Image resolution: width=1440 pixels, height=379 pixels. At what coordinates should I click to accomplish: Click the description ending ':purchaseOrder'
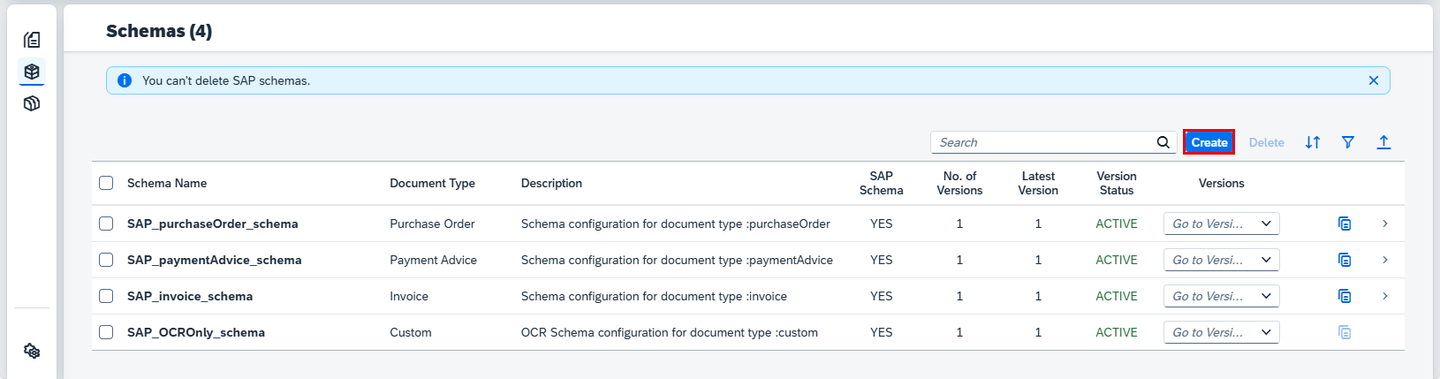[675, 224]
